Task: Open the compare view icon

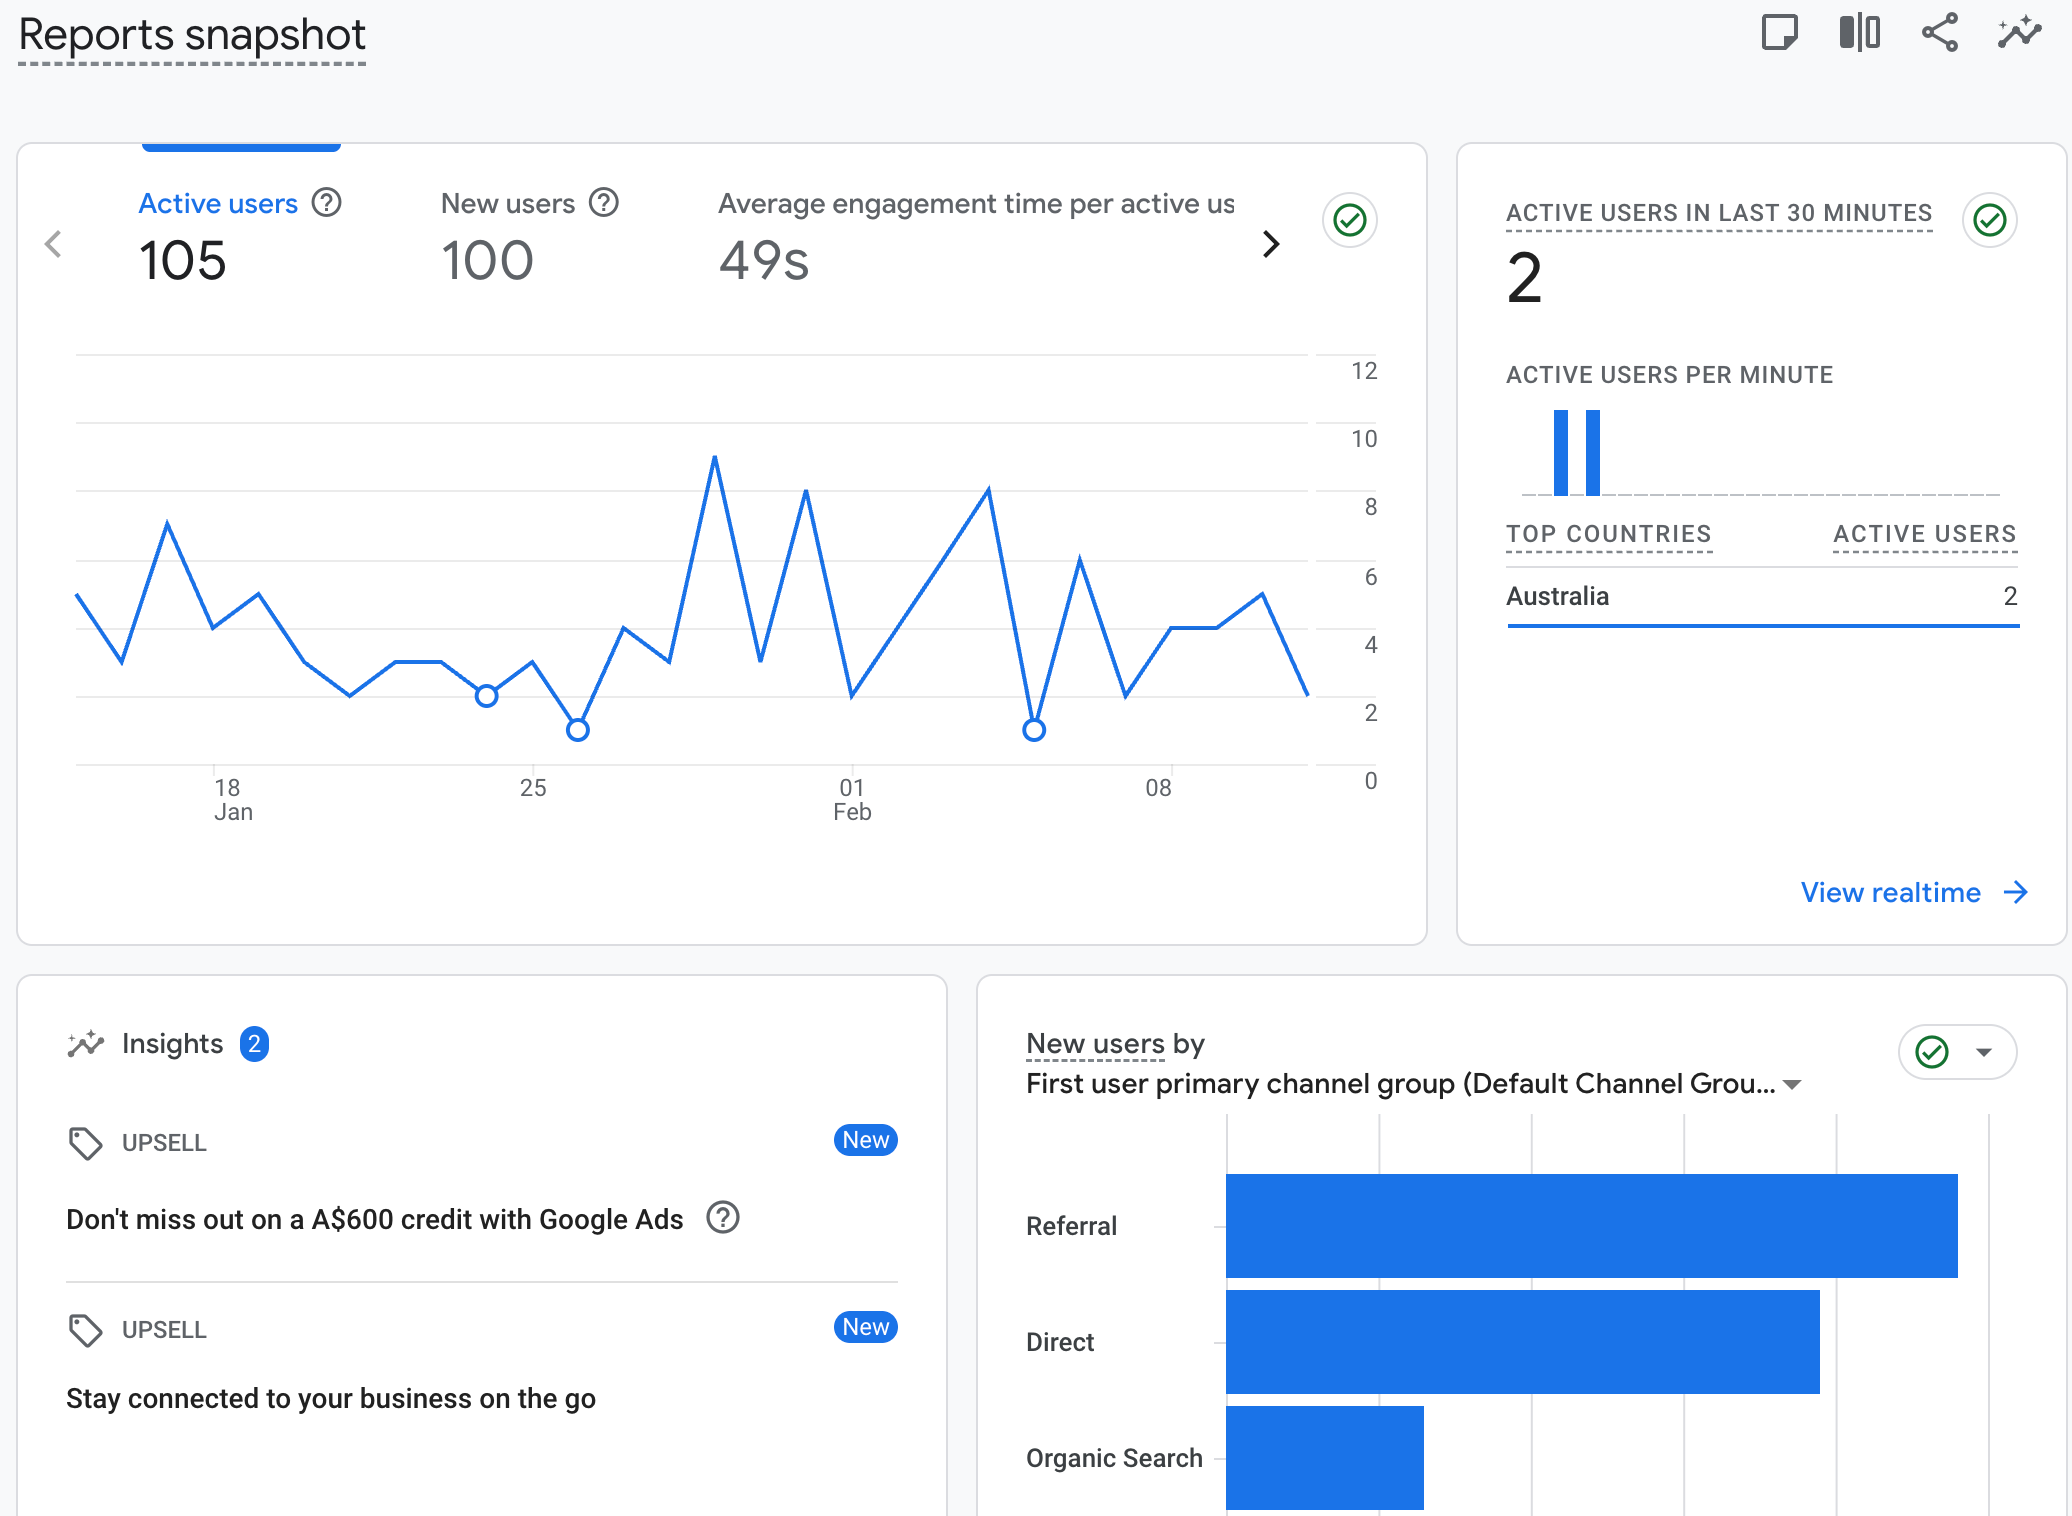Action: coord(1859,33)
